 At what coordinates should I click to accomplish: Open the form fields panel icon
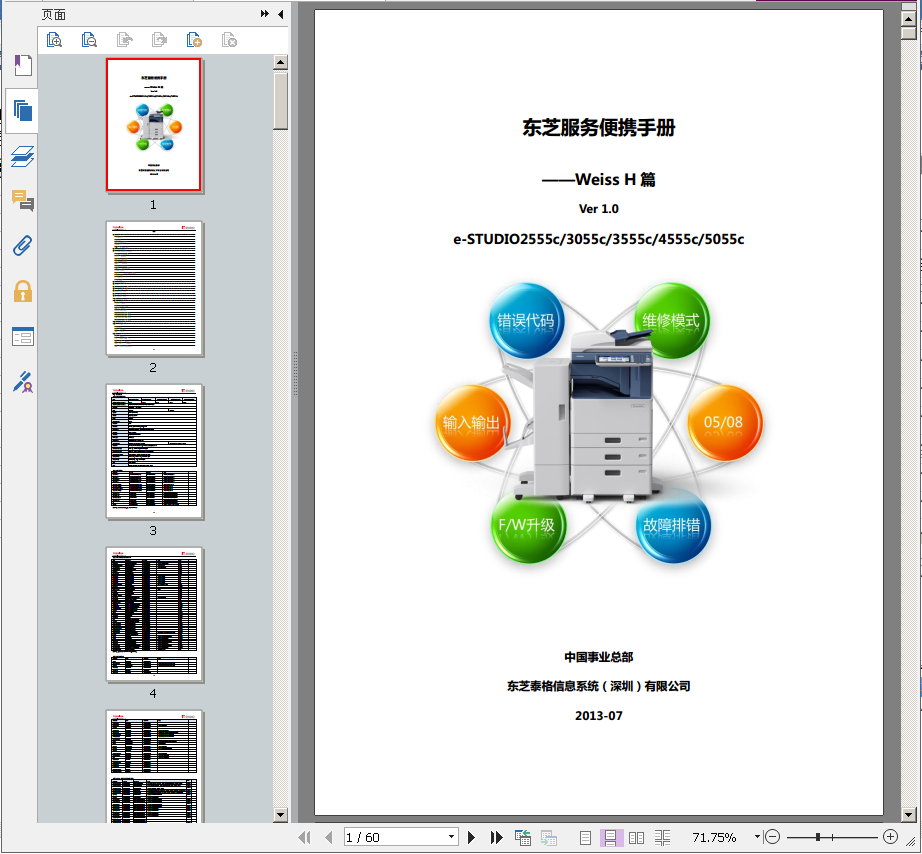tap(22, 336)
